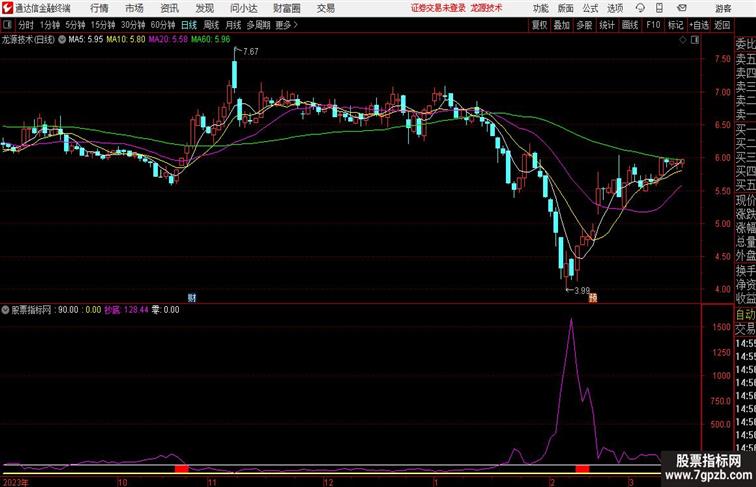The height and width of the screenshot is (487, 756).
Task: Add stock via +自选 button
Action: click(x=699, y=25)
